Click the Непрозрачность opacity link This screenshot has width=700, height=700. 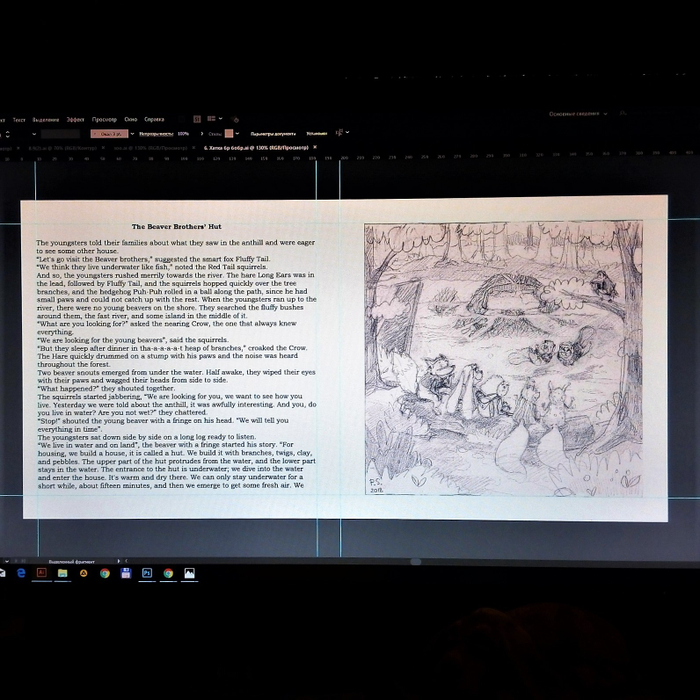point(156,133)
